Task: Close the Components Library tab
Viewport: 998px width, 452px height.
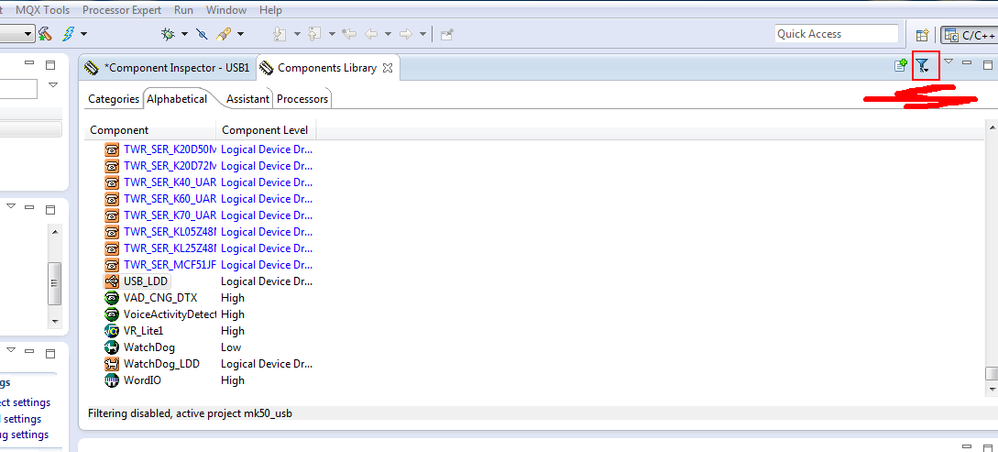Action: (388, 67)
